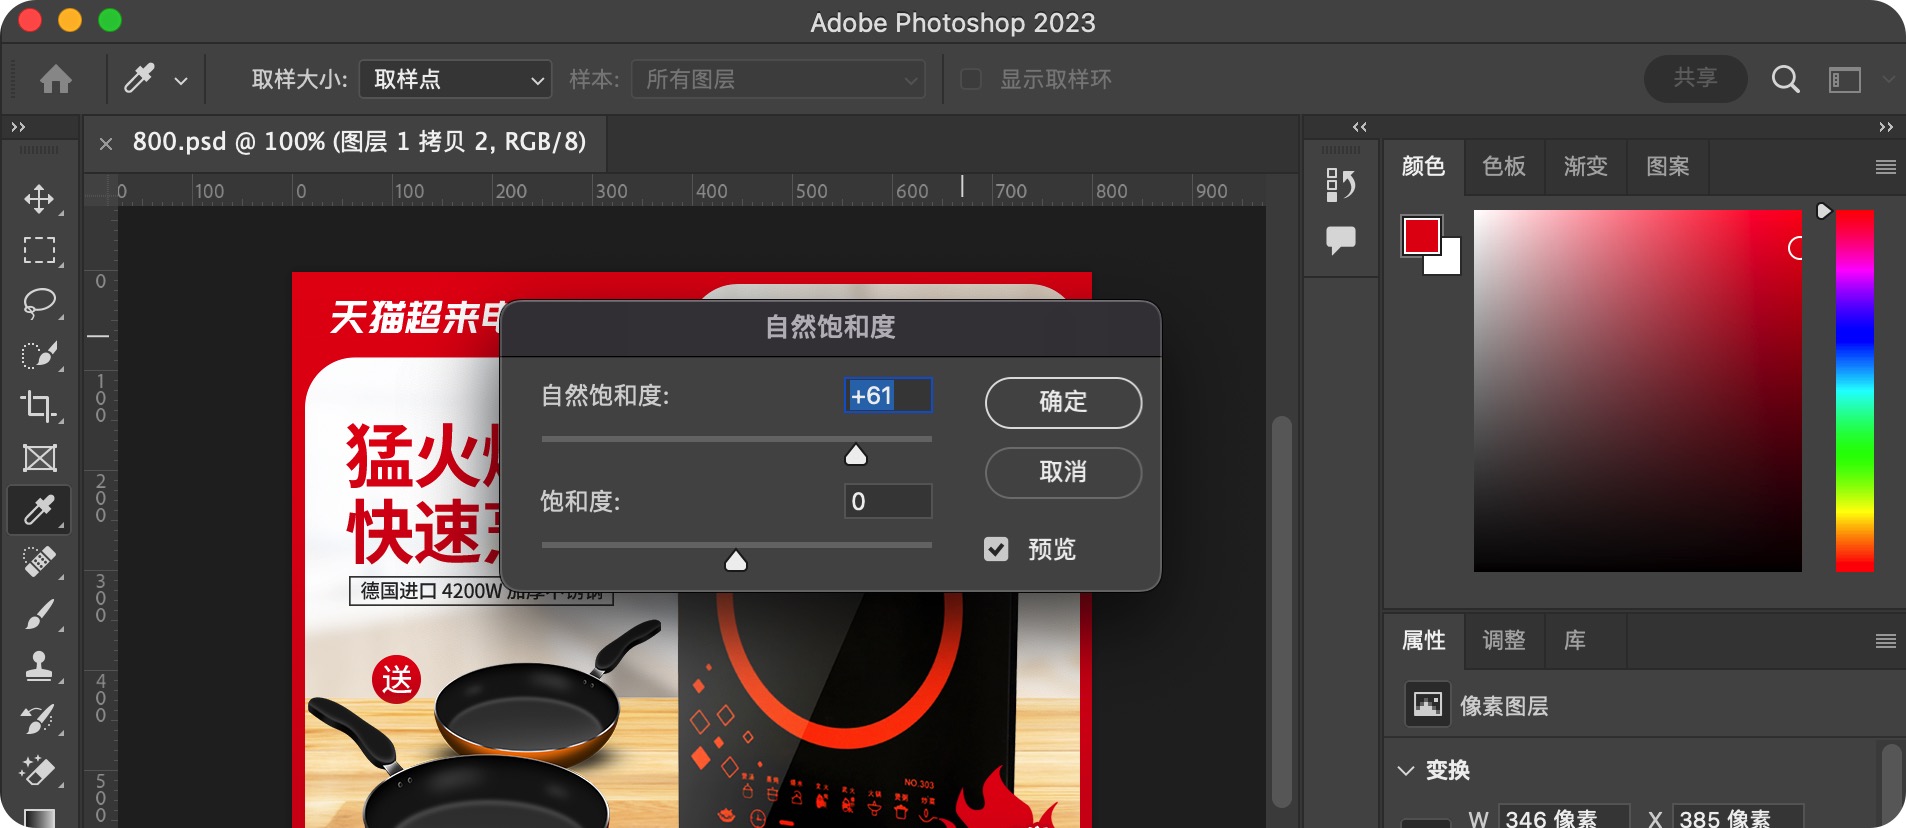This screenshot has height=828, width=1906.
Task: Click the canvas vertical scrollbar
Action: tap(1281, 610)
